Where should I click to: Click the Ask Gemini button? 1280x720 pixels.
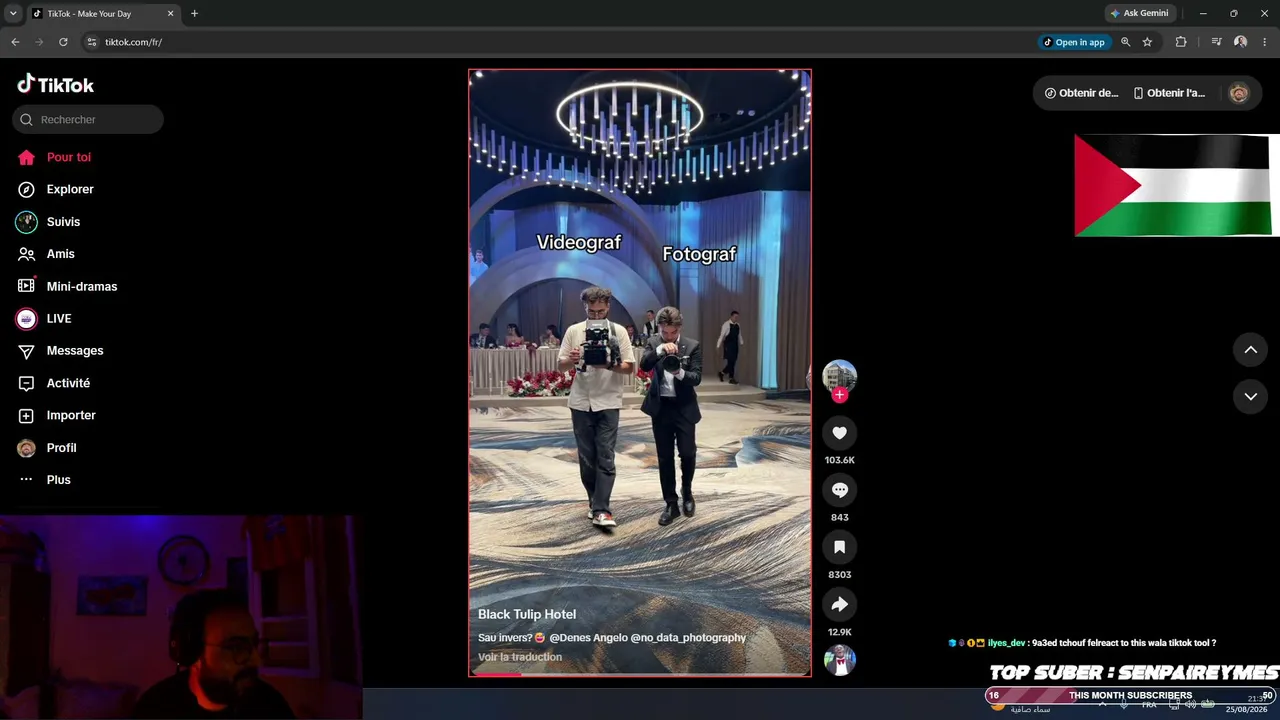click(x=1139, y=13)
